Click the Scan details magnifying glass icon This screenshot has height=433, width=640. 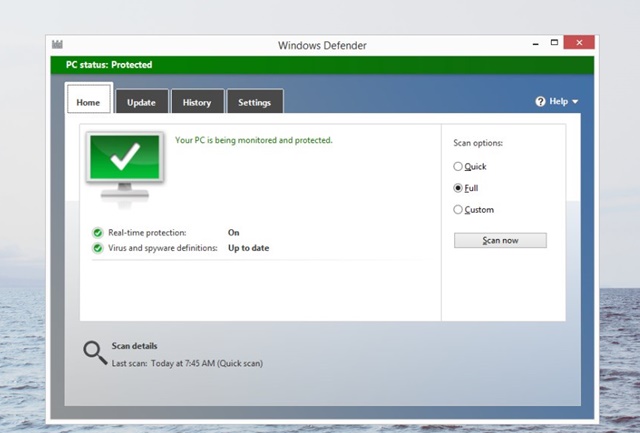pyautogui.click(x=94, y=352)
